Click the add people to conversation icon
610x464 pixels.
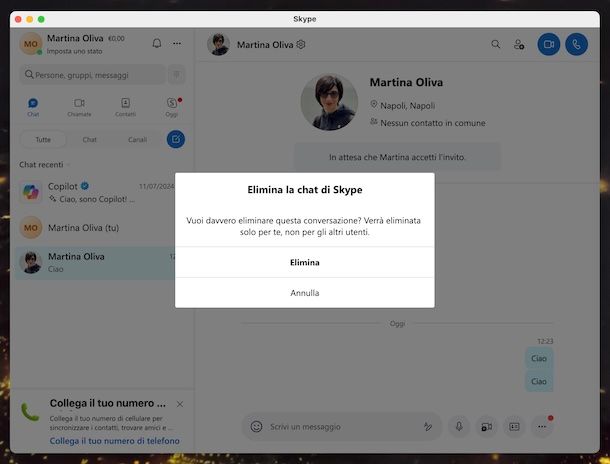pos(519,44)
